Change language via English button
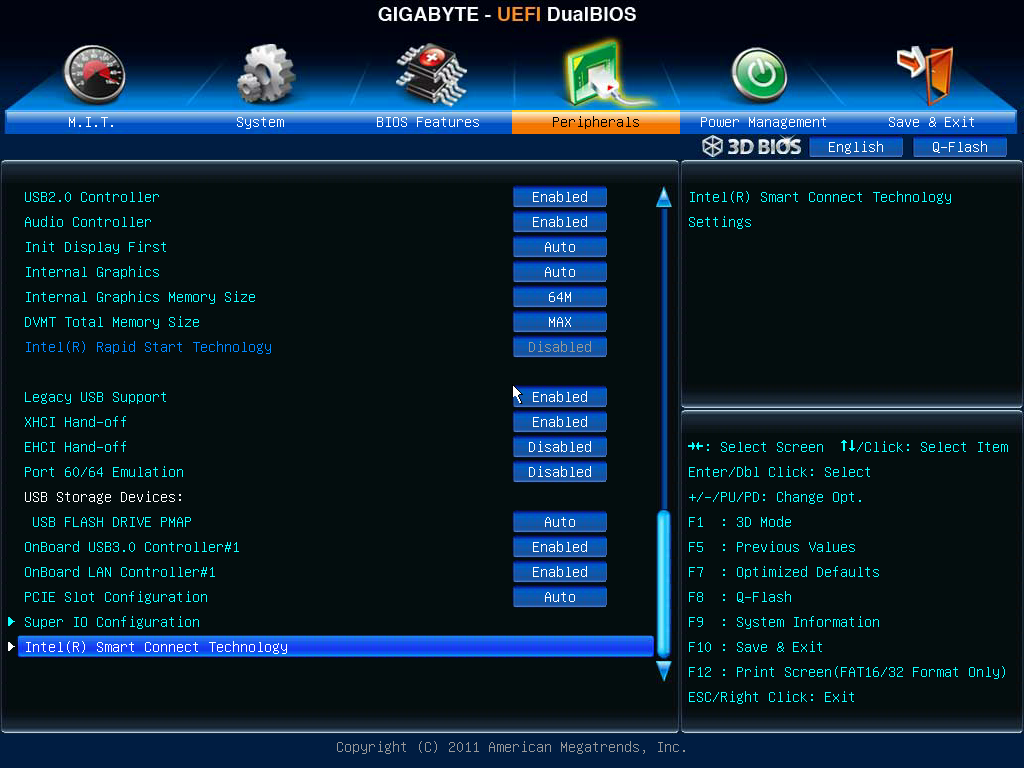Screen dimensions: 1024x768 [856, 147]
